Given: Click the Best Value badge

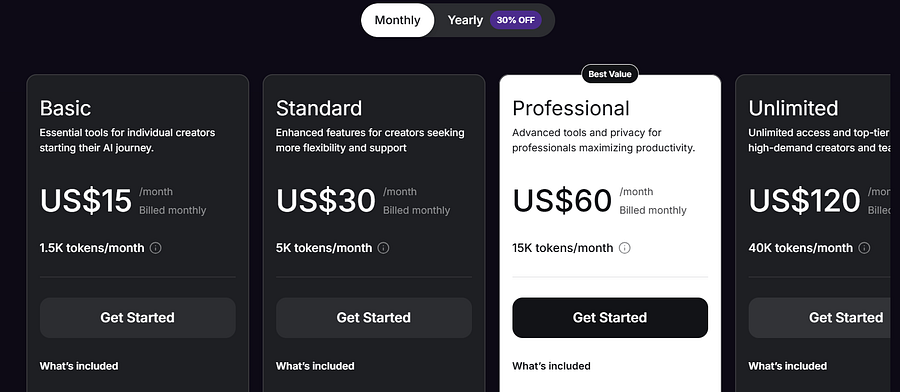Looking at the screenshot, I should (x=610, y=74).
